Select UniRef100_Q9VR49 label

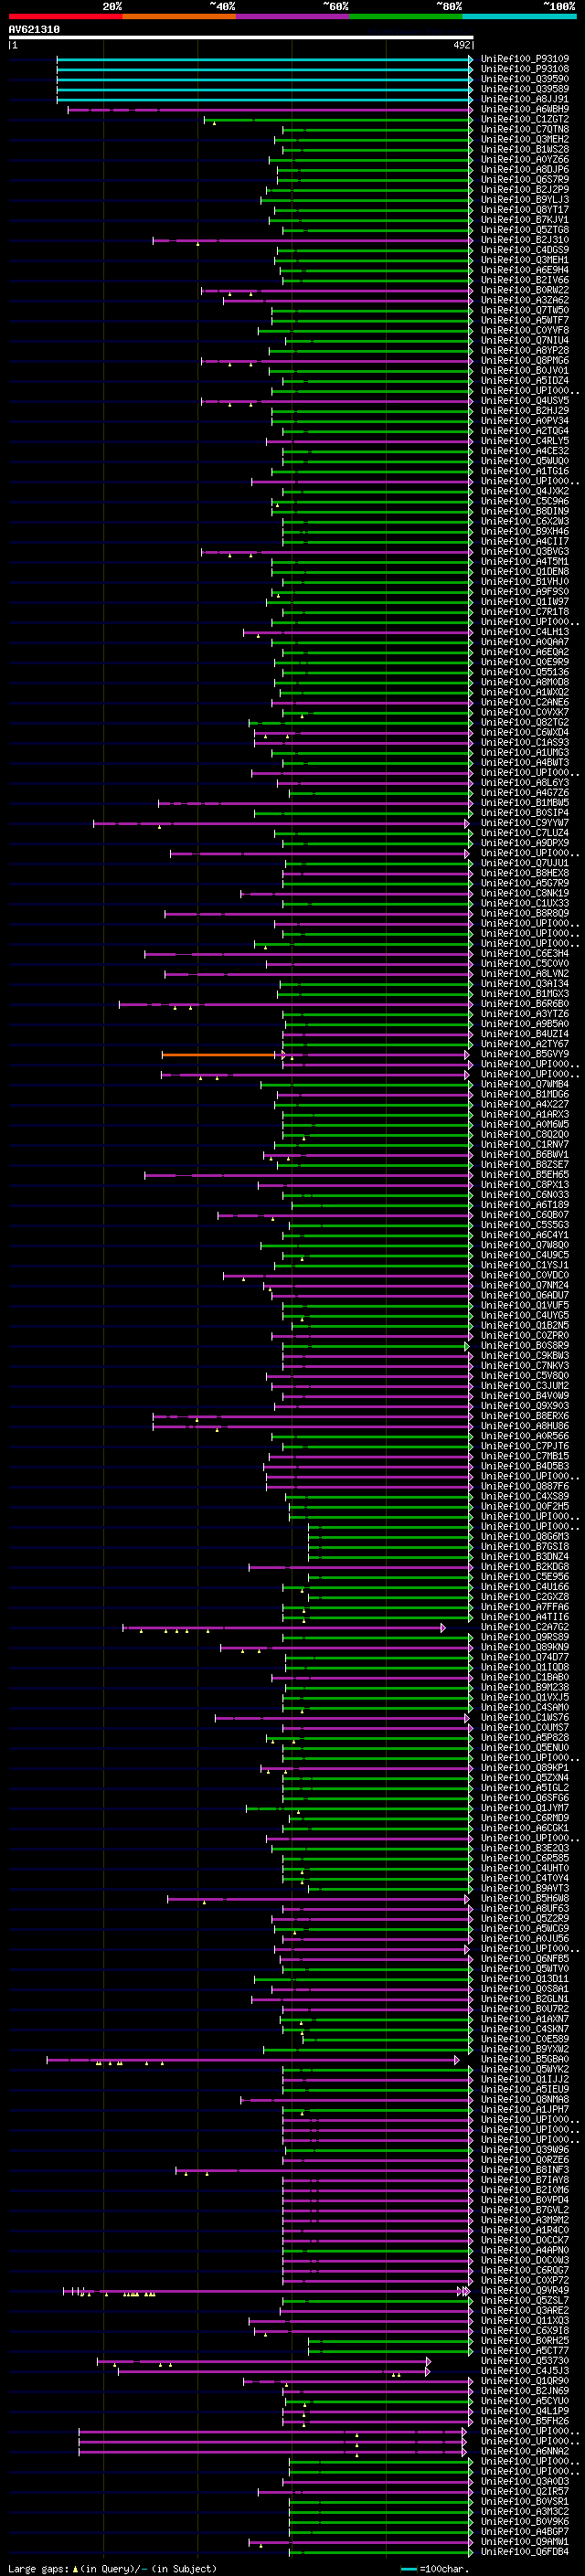tap(525, 2290)
